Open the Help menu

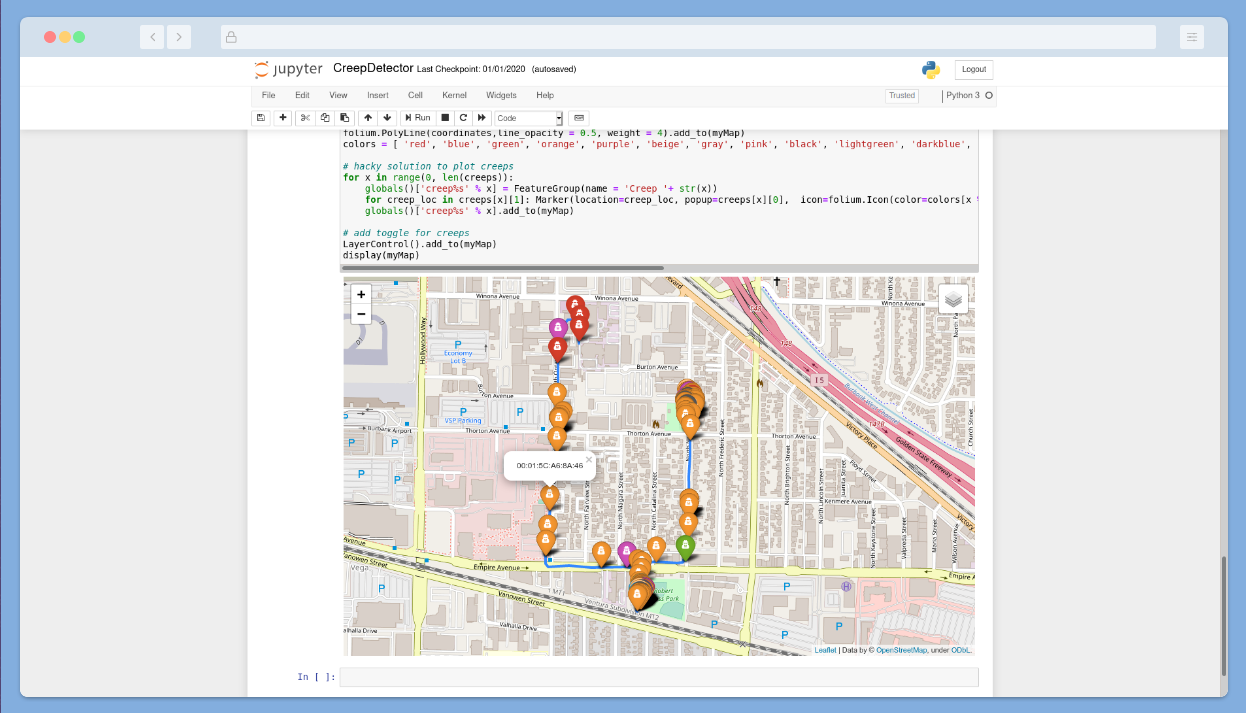click(x=545, y=95)
